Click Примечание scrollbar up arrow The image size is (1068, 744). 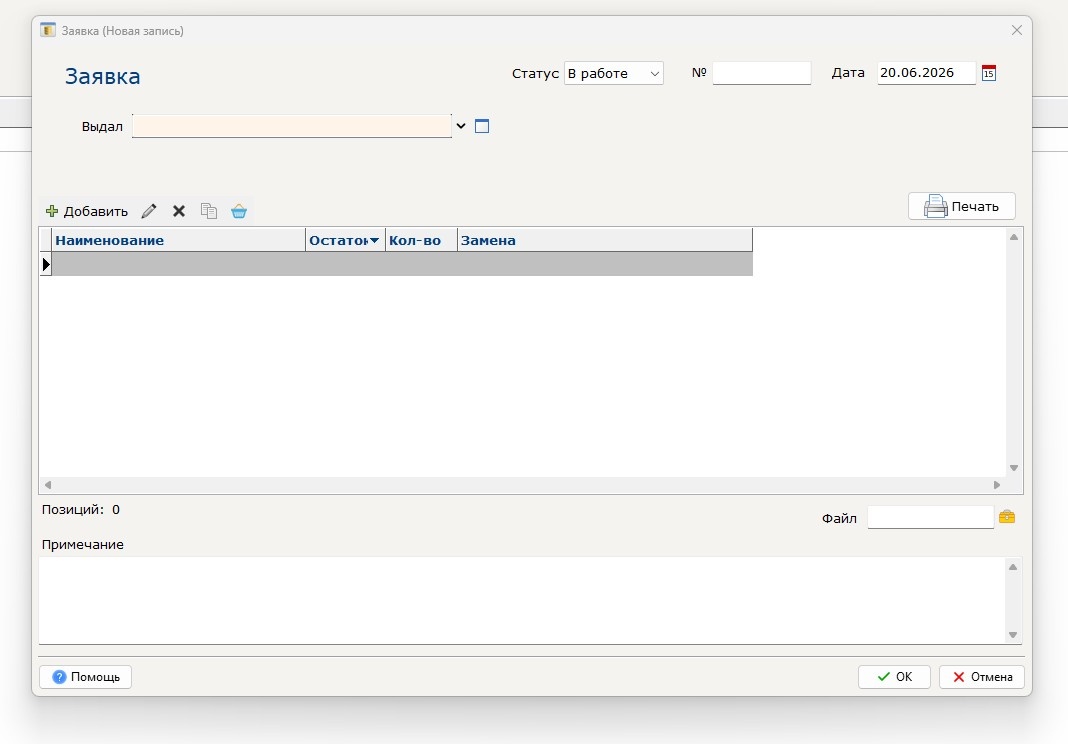pos(1013,567)
